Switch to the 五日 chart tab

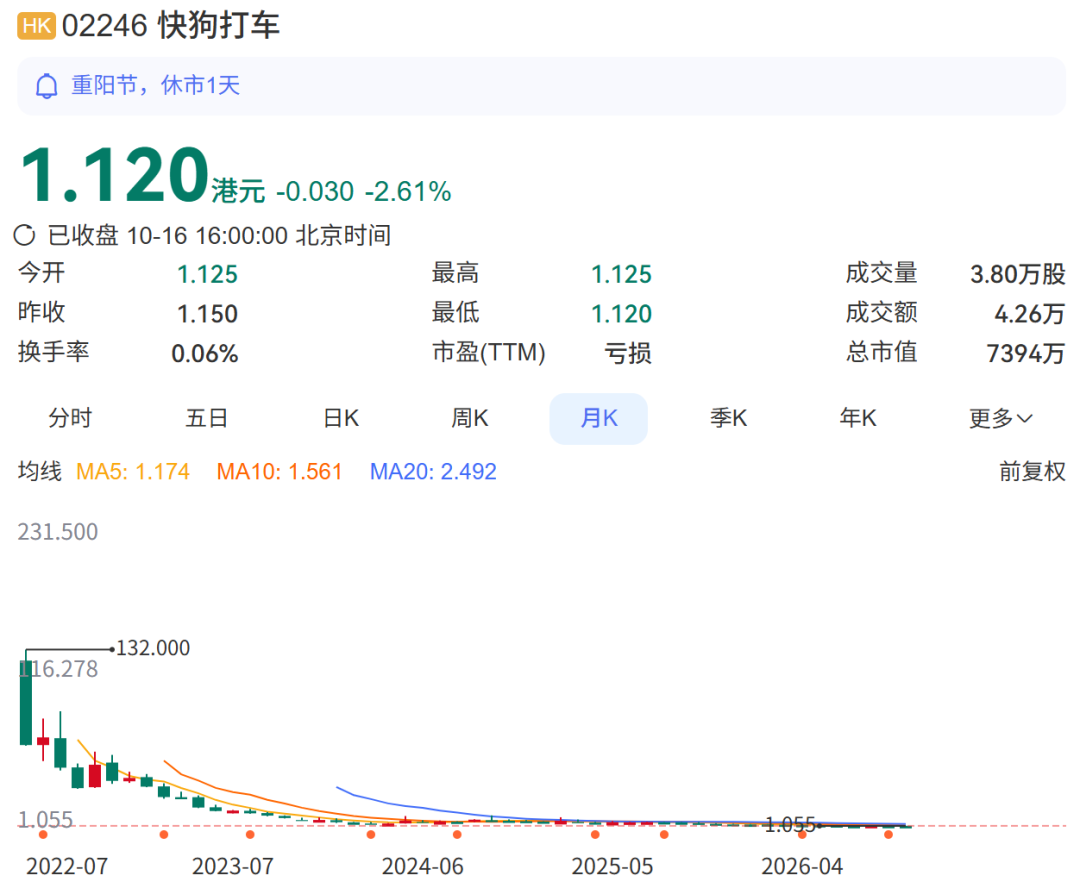(x=207, y=418)
